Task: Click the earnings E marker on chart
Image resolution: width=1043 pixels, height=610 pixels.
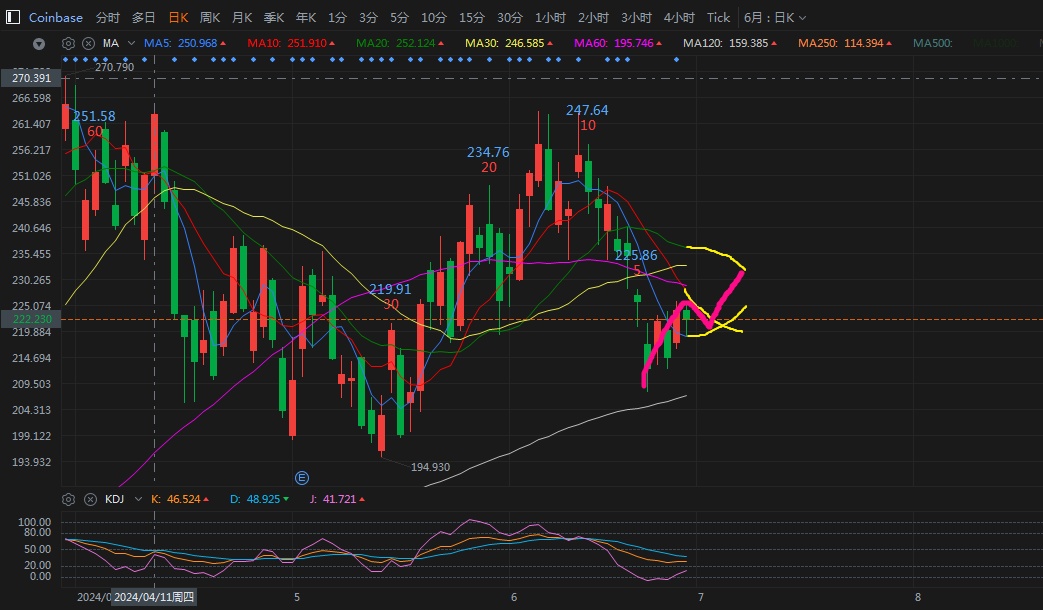Action: click(302, 478)
